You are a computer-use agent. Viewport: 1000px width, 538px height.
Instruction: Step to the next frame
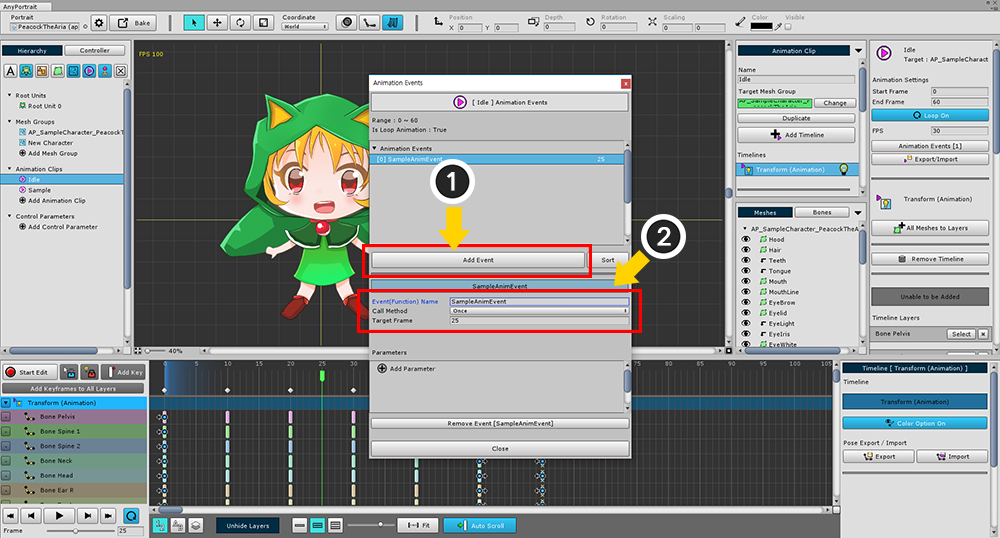coord(87,516)
